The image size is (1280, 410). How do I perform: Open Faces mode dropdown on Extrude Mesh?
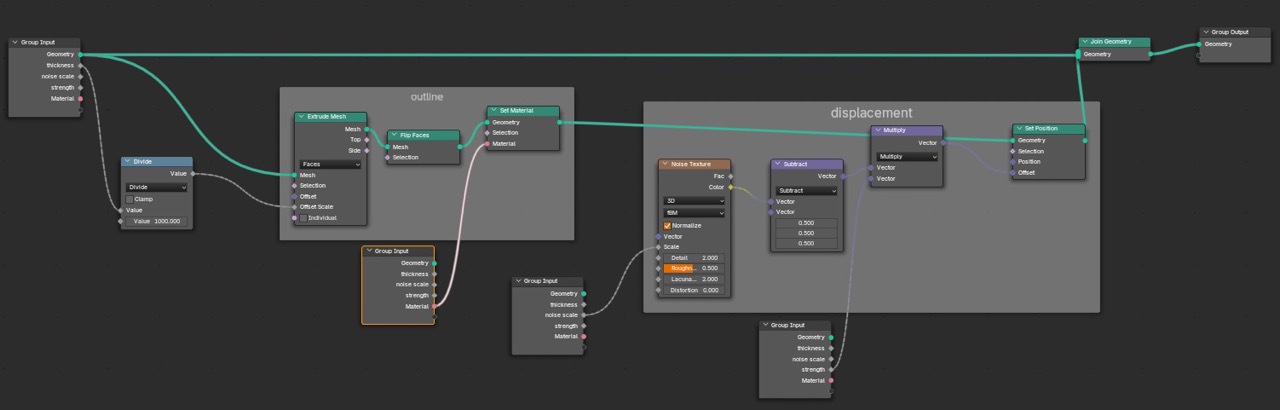(330, 164)
